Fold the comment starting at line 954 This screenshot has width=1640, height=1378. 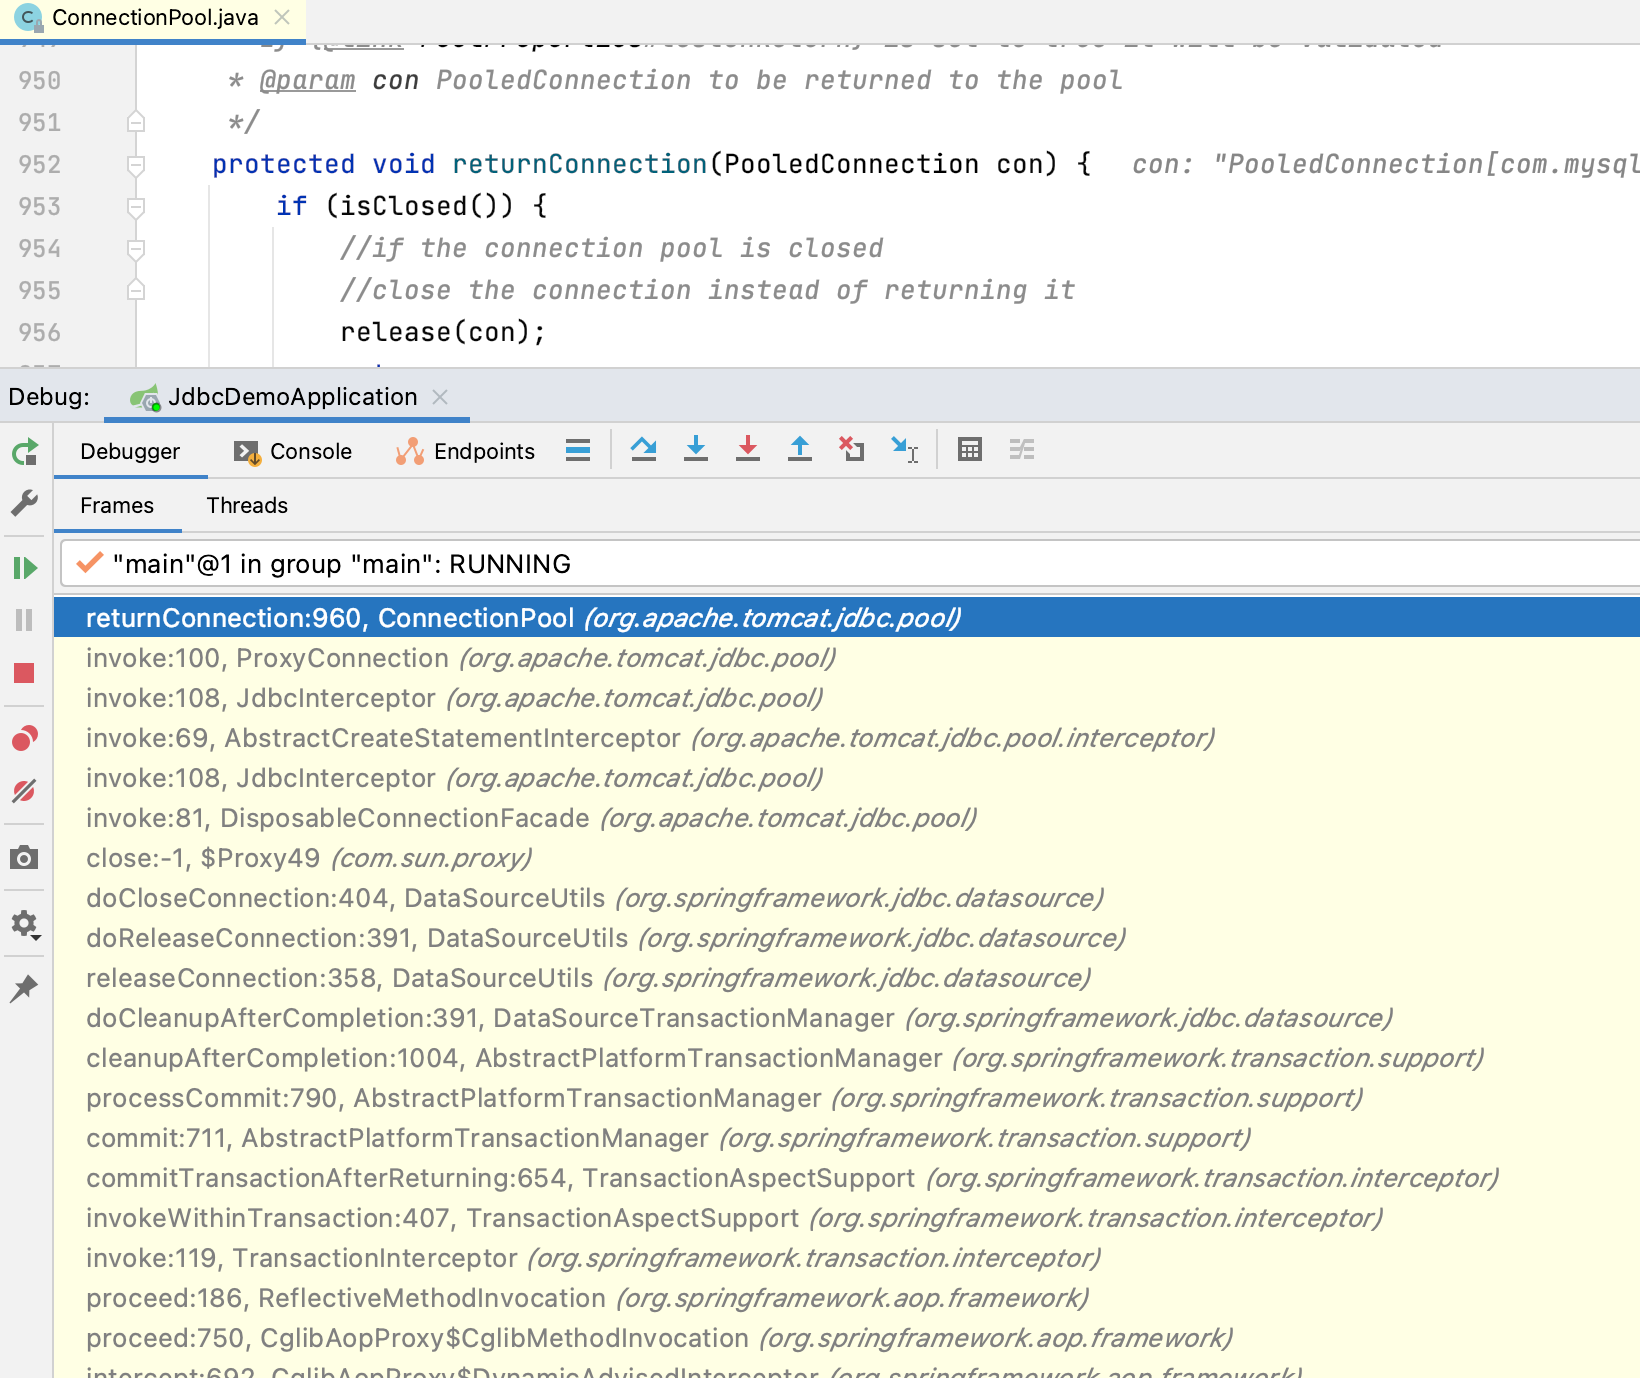(136, 248)
